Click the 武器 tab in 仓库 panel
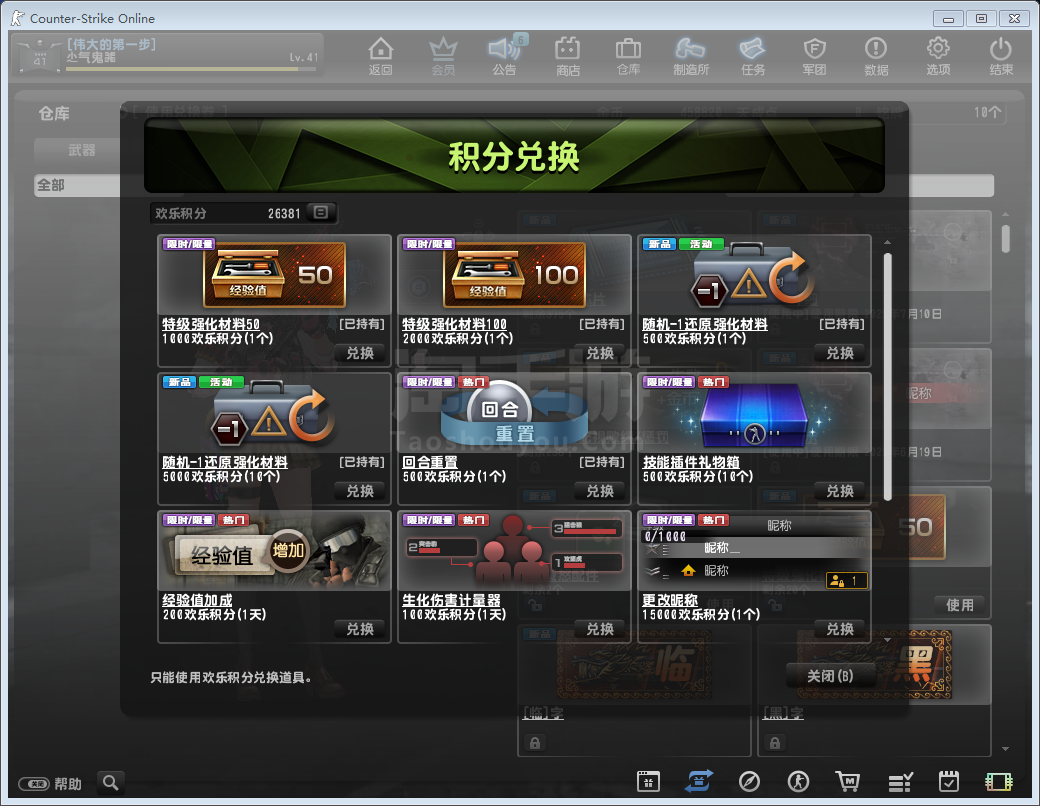 pyautogui.click(x=81, y=151)
